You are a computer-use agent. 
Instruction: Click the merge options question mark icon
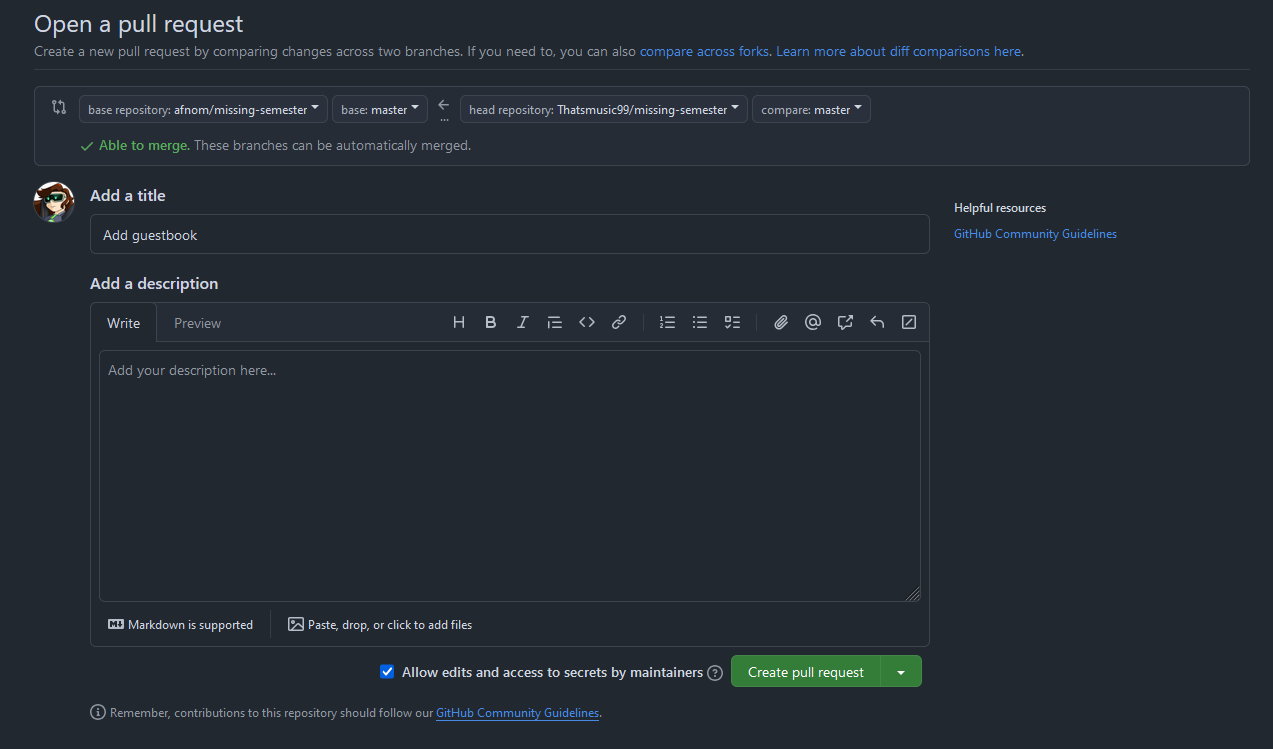coord(714,672)
